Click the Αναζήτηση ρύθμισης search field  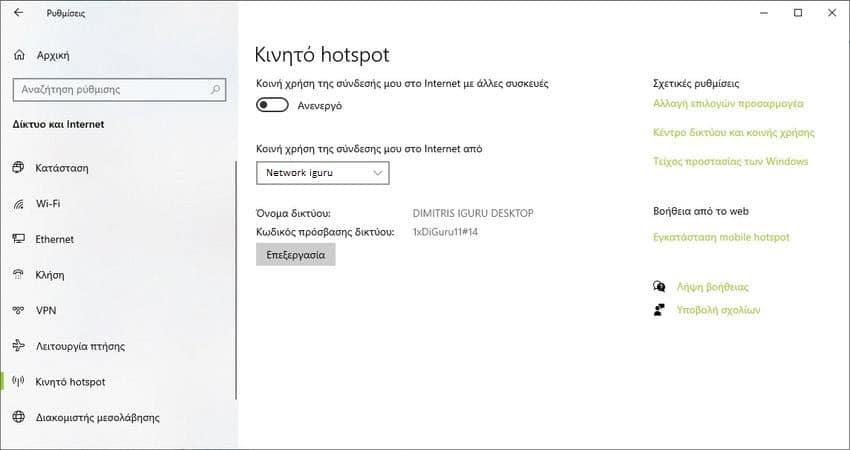119,89
